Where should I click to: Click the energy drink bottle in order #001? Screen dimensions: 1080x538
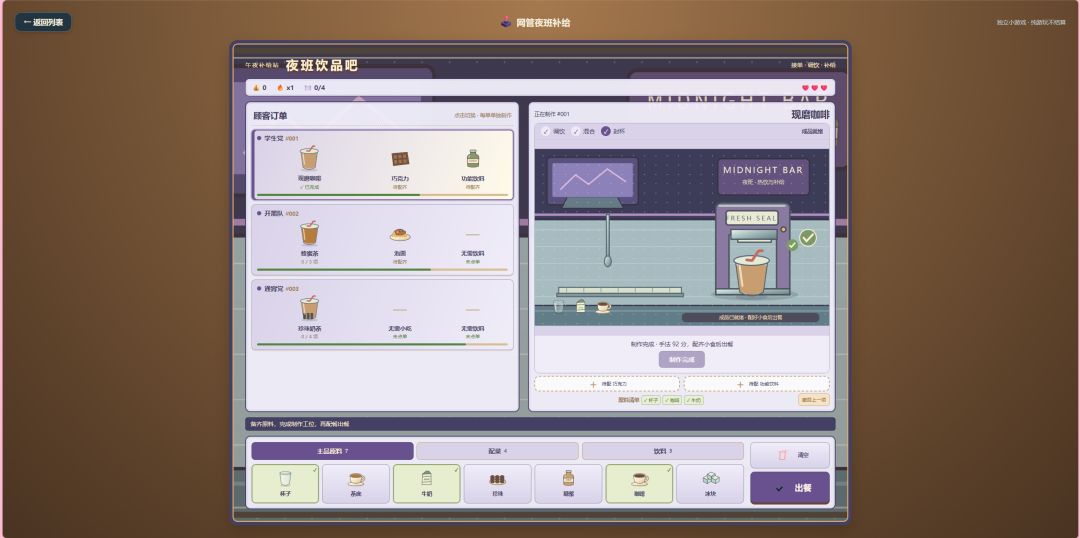click(x=472, y=159)
